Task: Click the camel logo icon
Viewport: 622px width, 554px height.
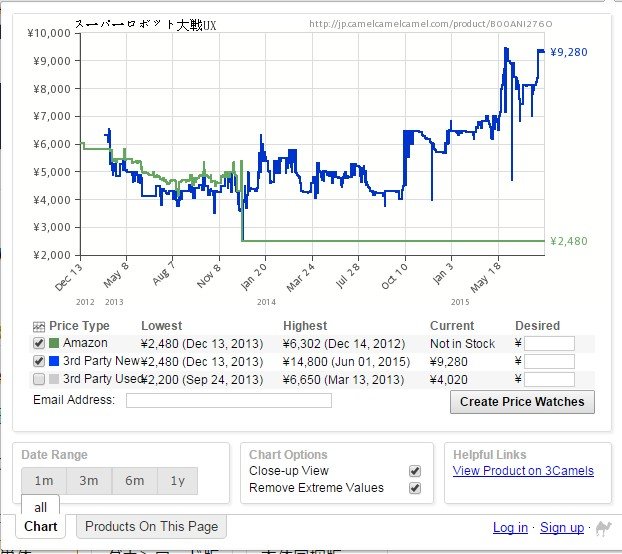Action: pyautogui.click(x=603, y=527)
